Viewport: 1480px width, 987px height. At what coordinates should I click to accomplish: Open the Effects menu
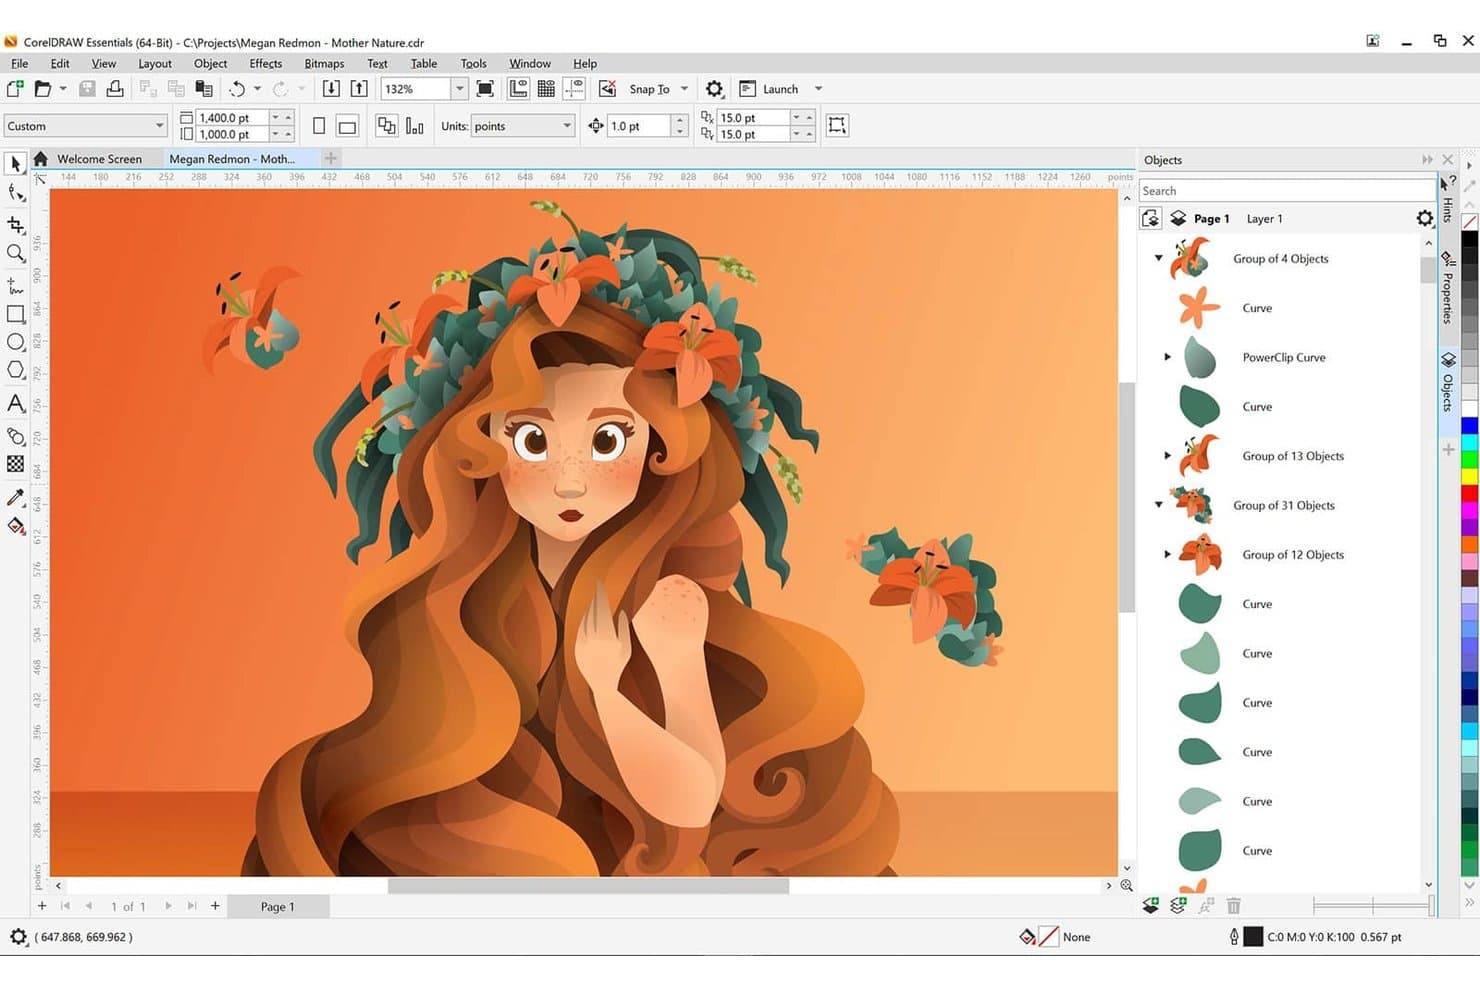click(265, 63)
